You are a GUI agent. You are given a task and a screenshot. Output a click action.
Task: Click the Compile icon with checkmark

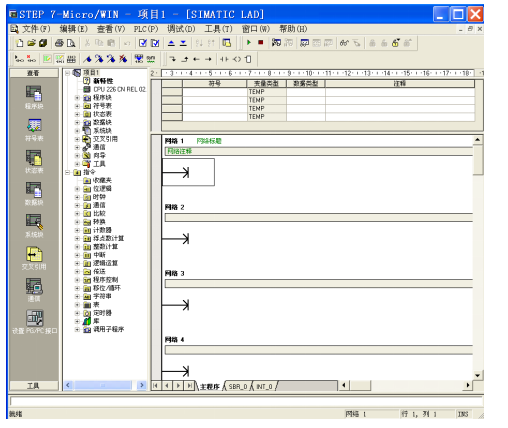(x=143, y=43)
